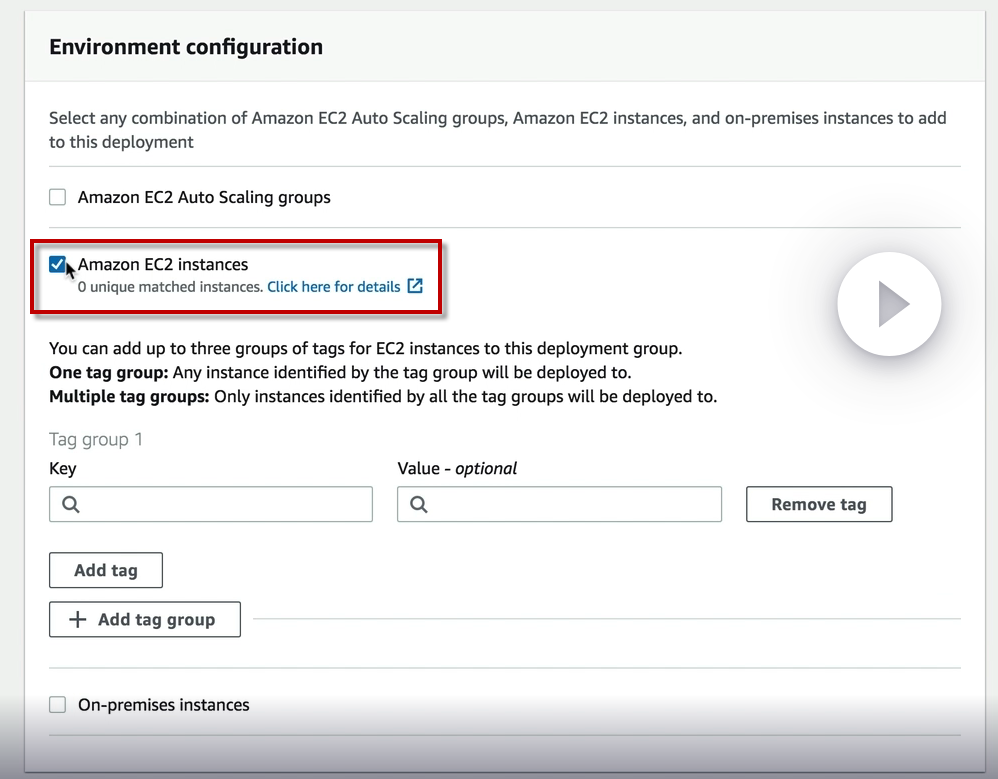This screenshot has height=779, width=998.
Task: Uncheck the Amazon EC2 instances checkbox
Action: point(58,265)
